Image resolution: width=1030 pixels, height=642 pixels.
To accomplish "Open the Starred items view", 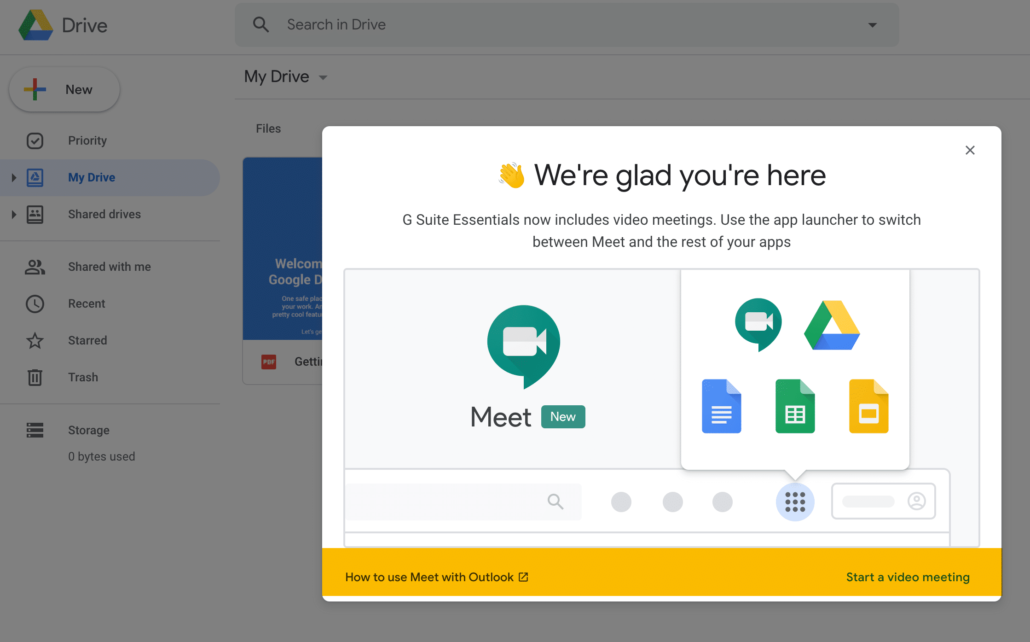I will pos(87,340).
